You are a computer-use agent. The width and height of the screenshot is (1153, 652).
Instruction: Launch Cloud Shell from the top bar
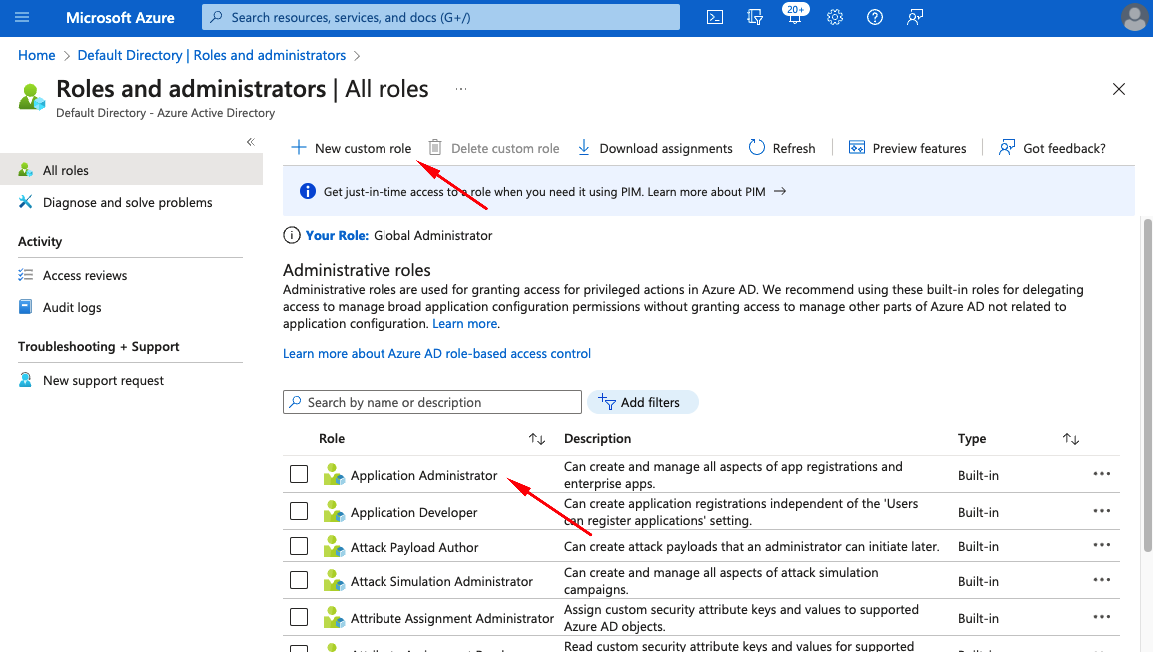tap(715, 17)
